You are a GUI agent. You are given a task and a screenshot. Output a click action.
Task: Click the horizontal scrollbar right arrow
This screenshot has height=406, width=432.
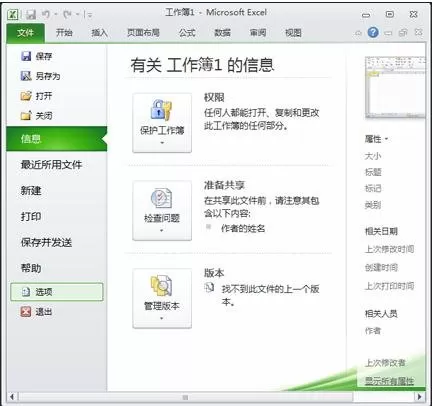[420, 397]
